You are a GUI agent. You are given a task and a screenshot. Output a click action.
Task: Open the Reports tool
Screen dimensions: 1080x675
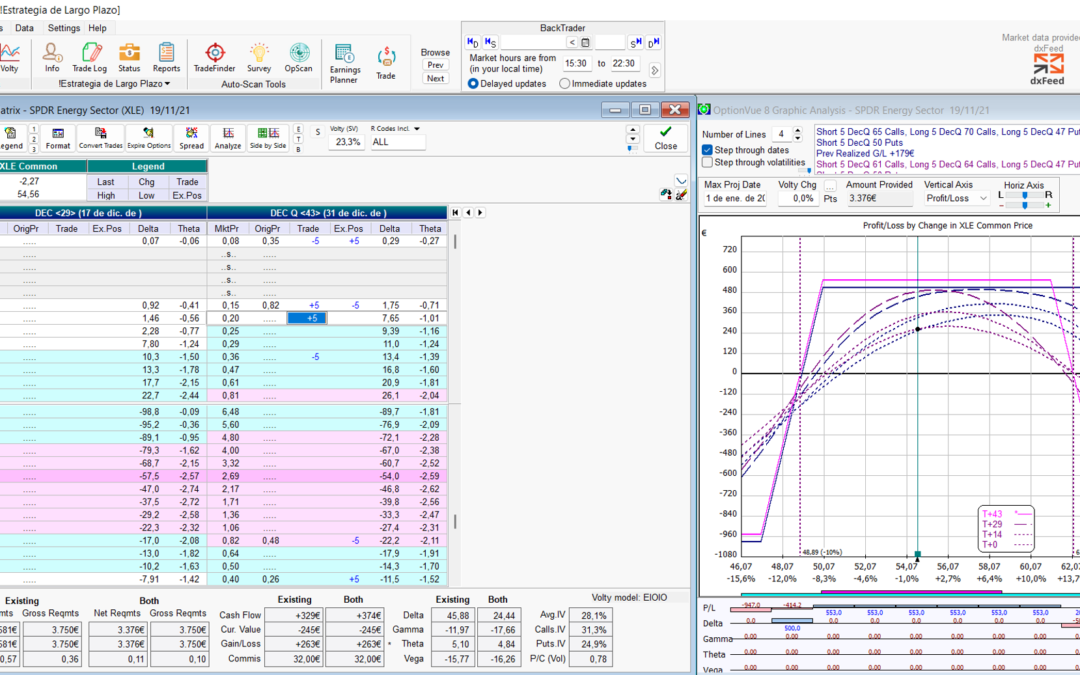point(166,58)
